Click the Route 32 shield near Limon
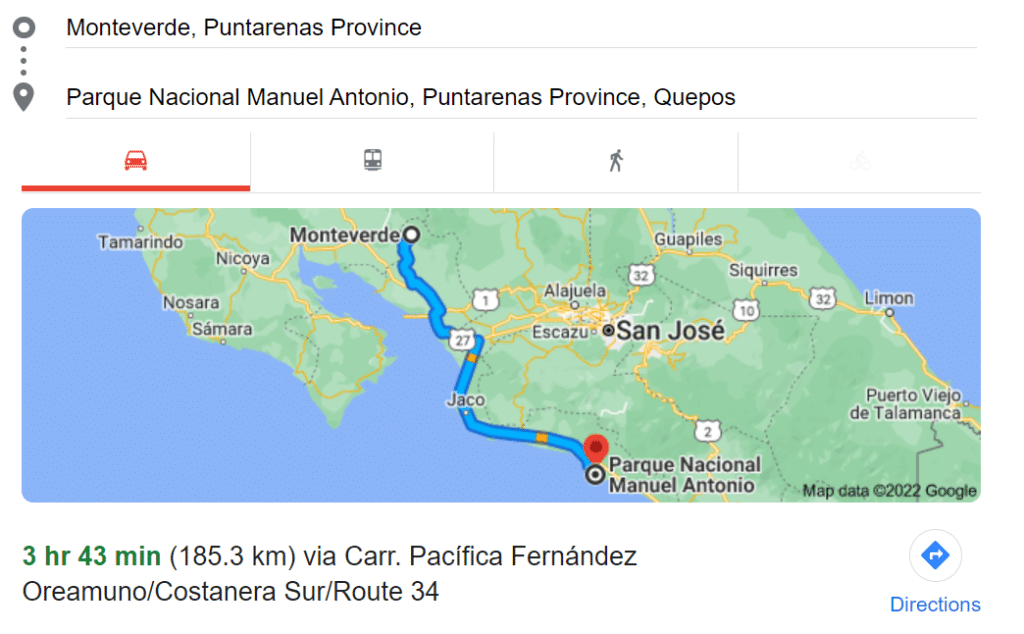1024x634 pixels. [822, 298]
